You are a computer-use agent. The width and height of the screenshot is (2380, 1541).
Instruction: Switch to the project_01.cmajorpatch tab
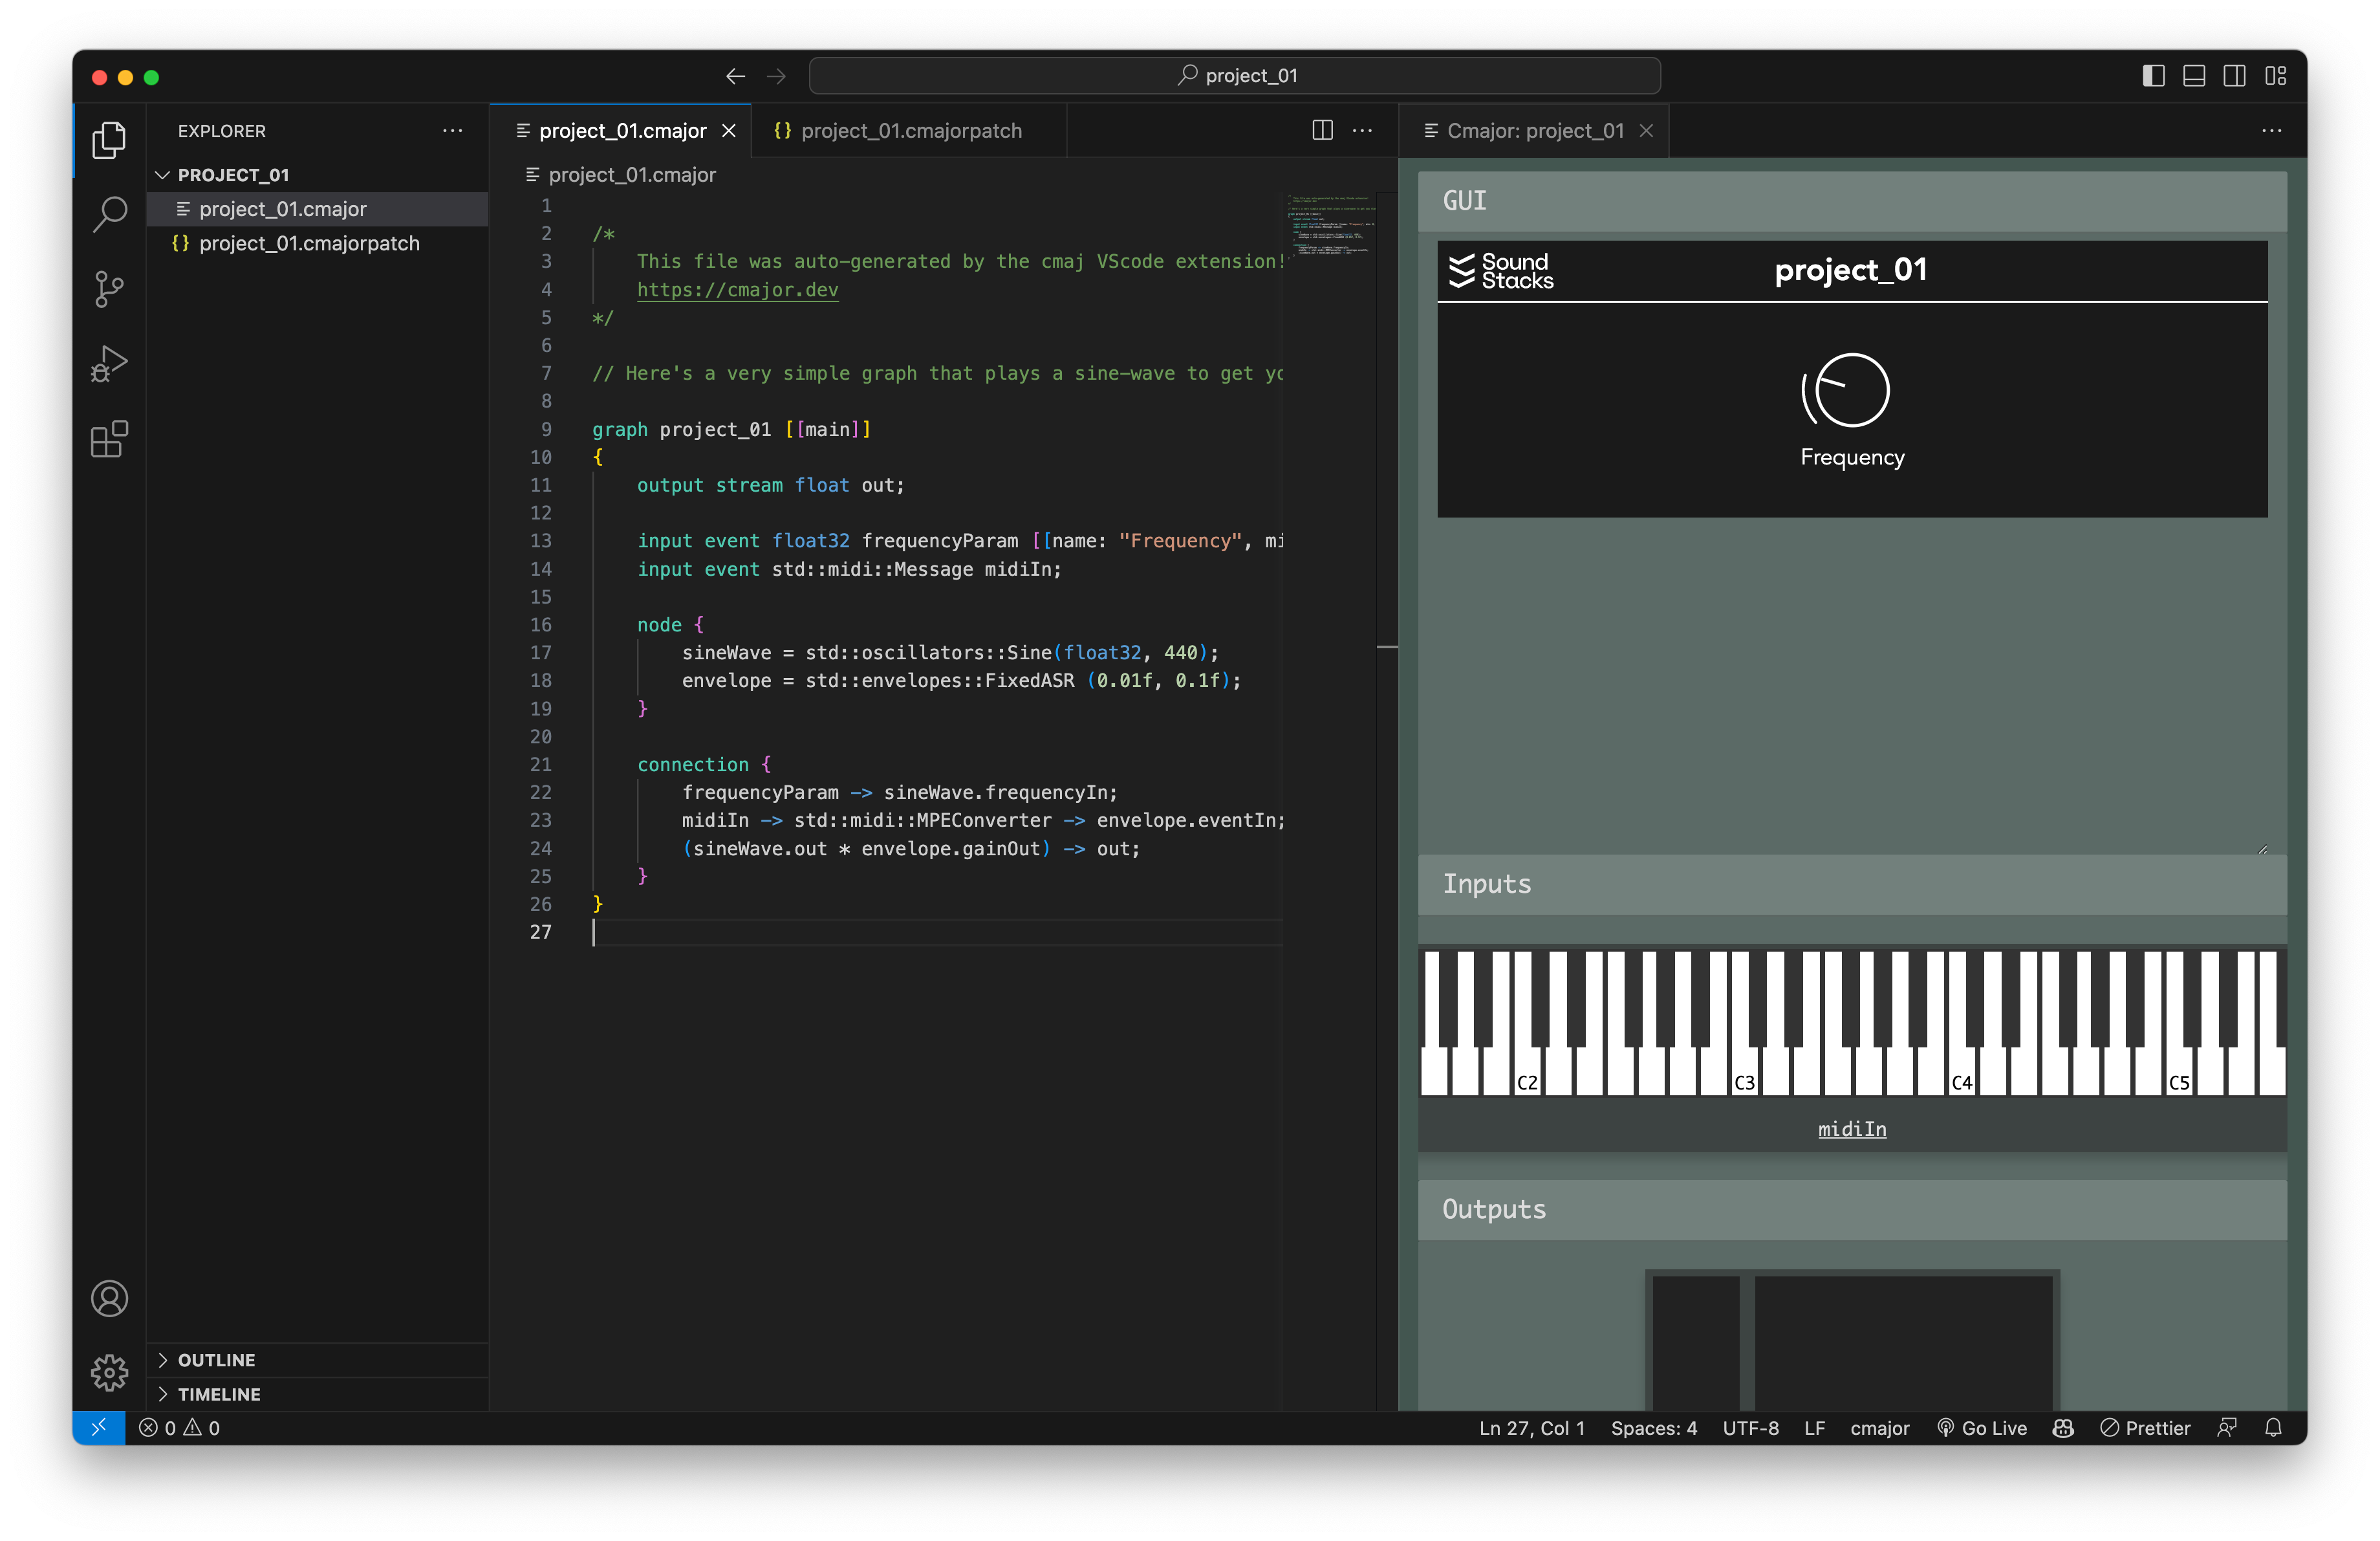tap(910, 131)
